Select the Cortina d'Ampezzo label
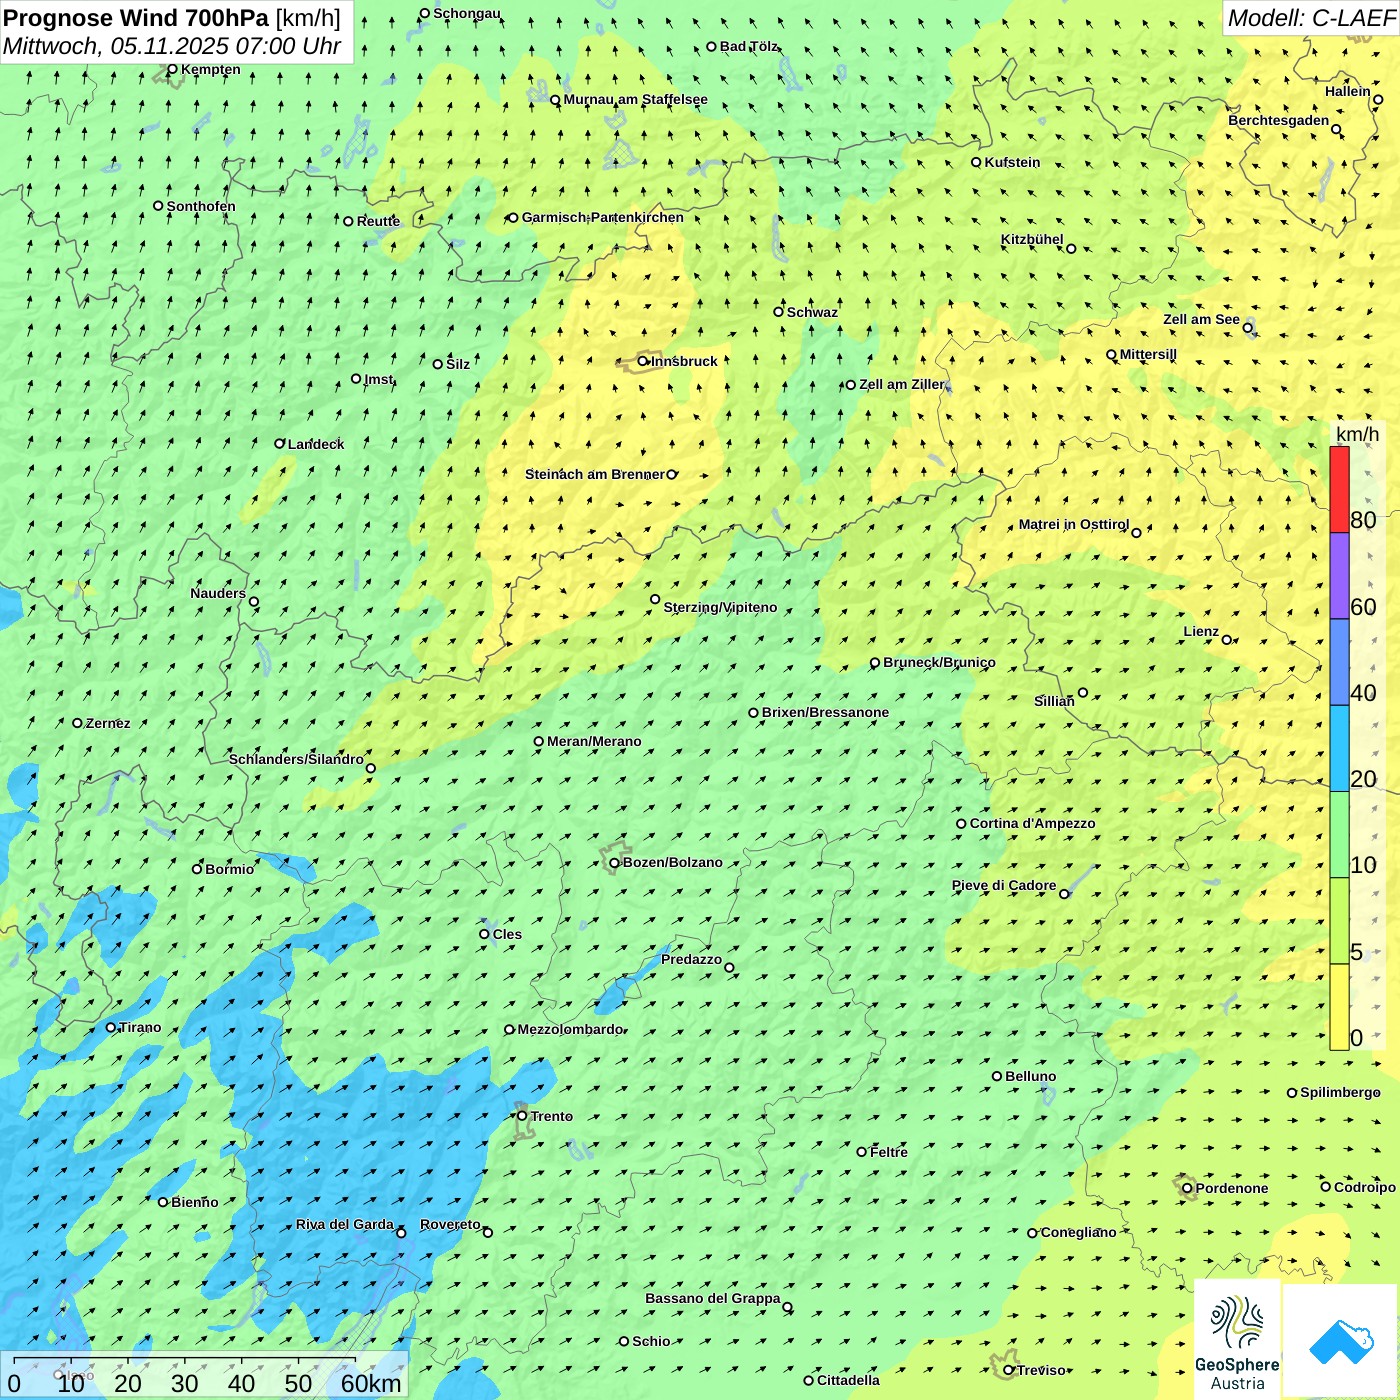 click(x=1033, y=824)
